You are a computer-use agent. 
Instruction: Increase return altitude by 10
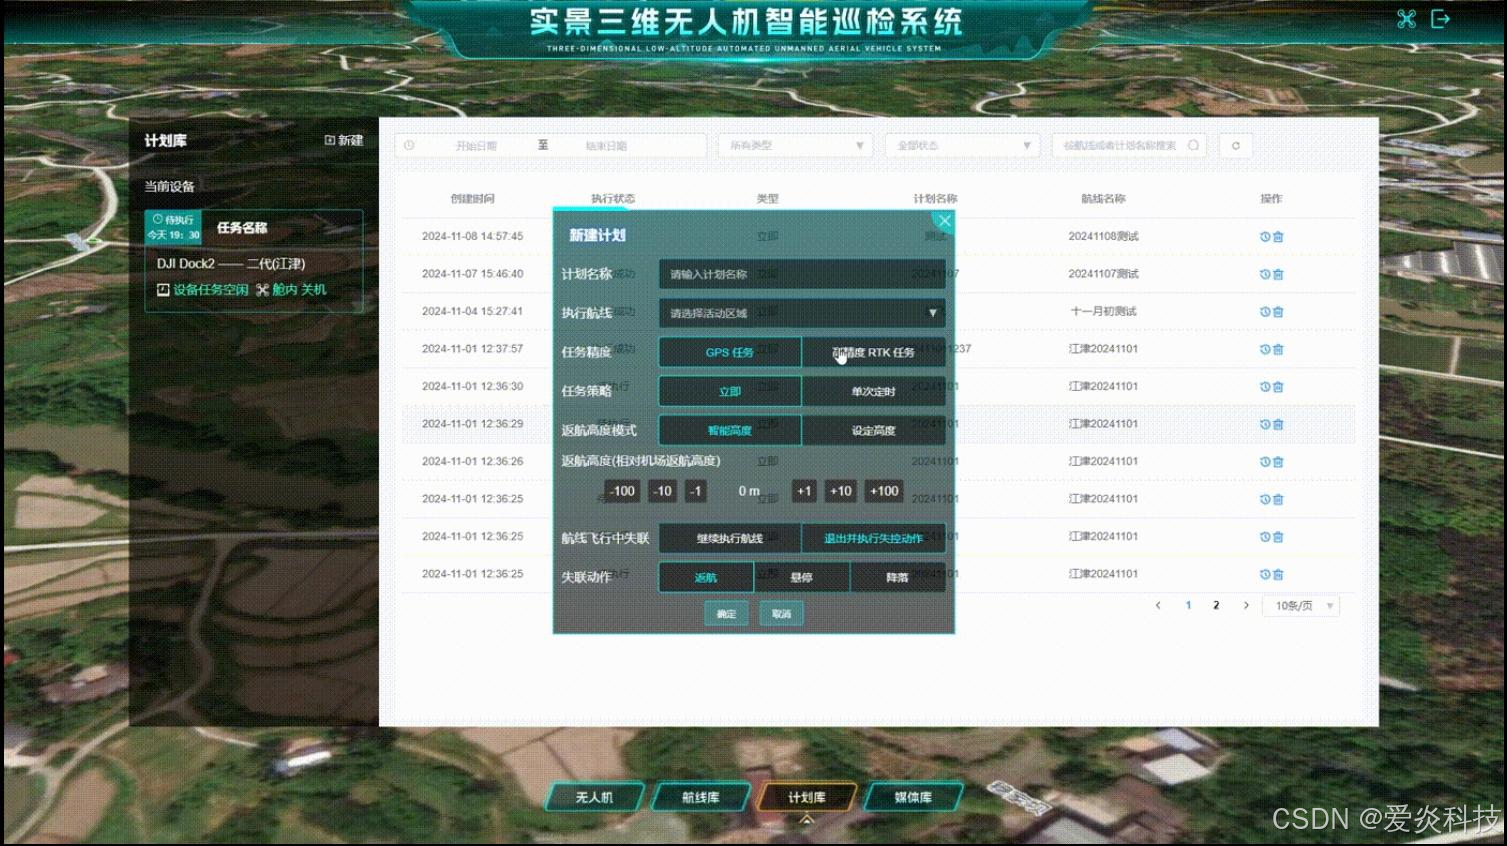tap(841, 491)
